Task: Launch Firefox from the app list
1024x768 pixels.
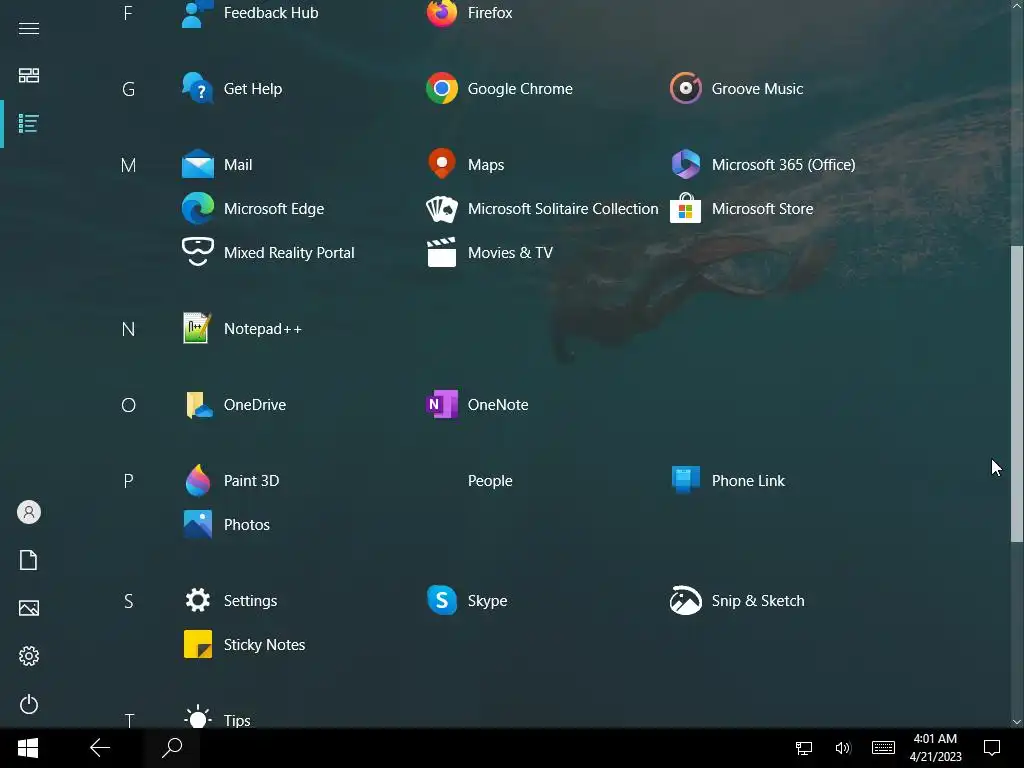Action: tap(441, 13)
